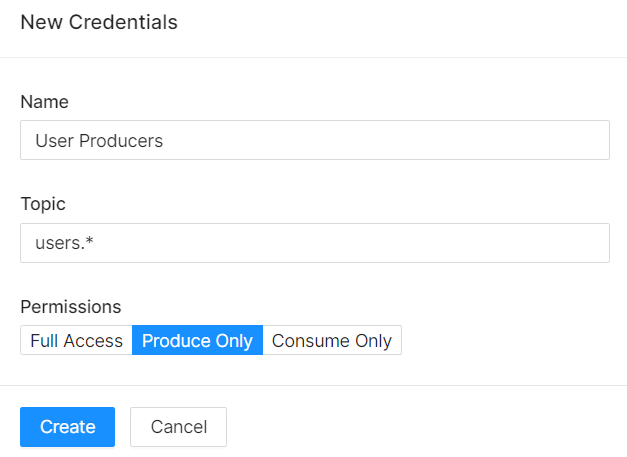Focus the Name field containing User Producers
Image resolution: width=627 pixels, height=457 pixels.
315,140
